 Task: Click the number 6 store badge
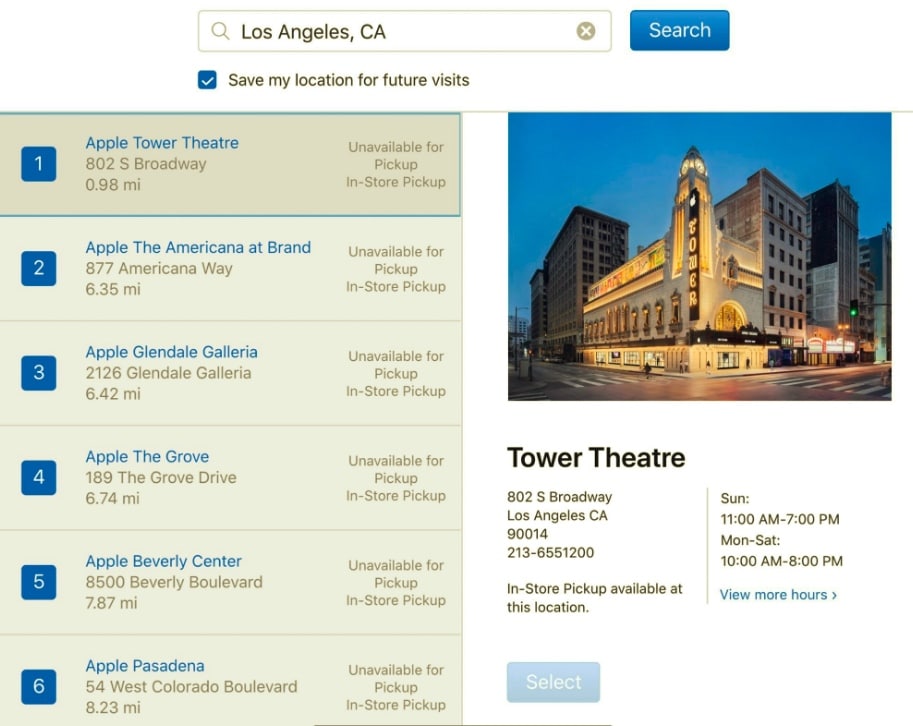tap(39, 686)
